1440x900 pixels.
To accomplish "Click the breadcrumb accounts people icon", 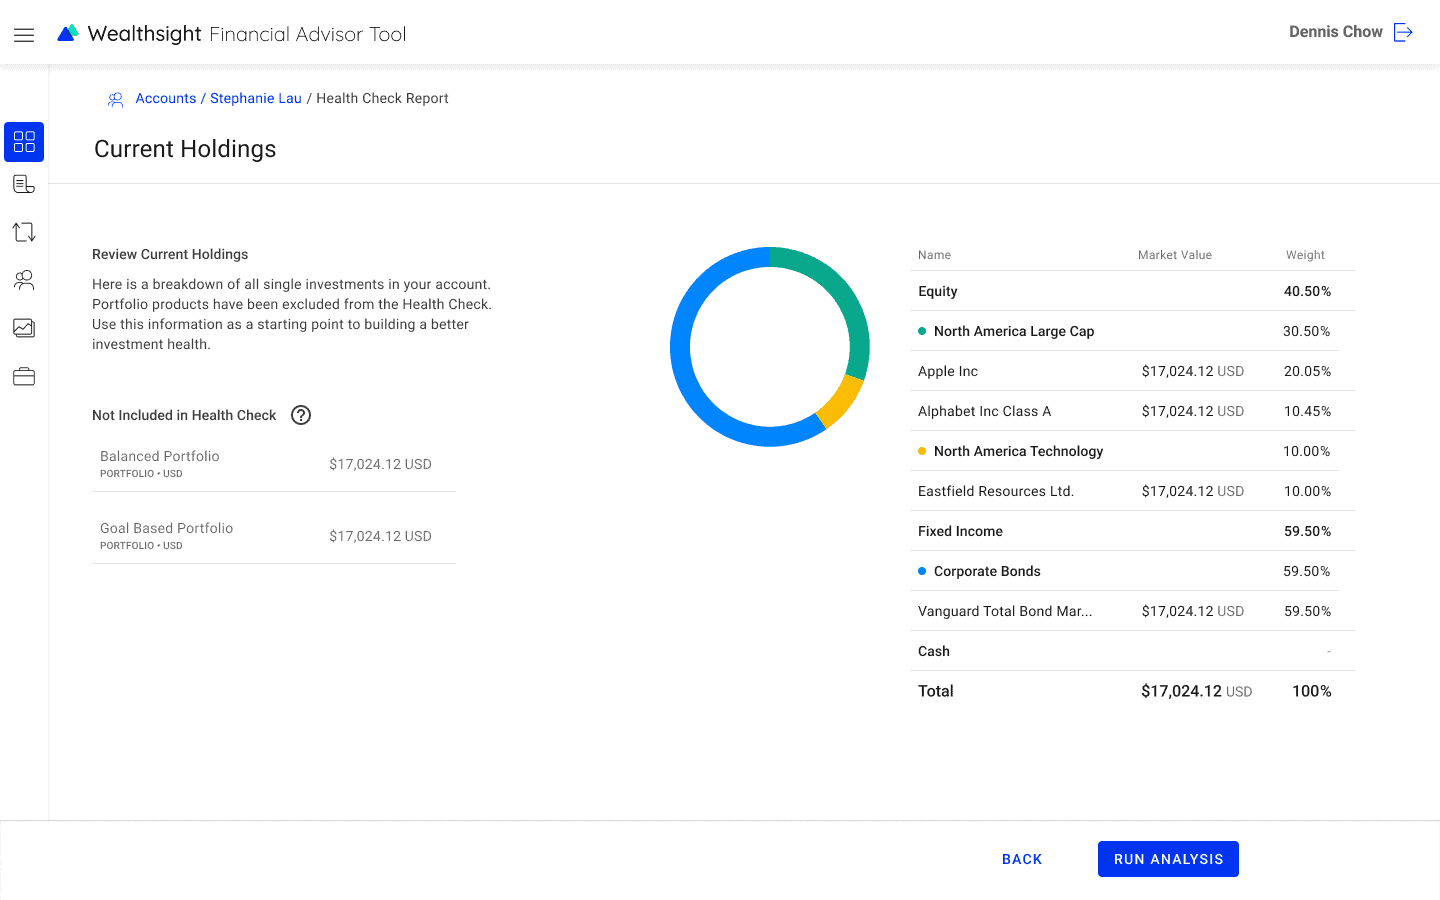I will tap(115, 98).
